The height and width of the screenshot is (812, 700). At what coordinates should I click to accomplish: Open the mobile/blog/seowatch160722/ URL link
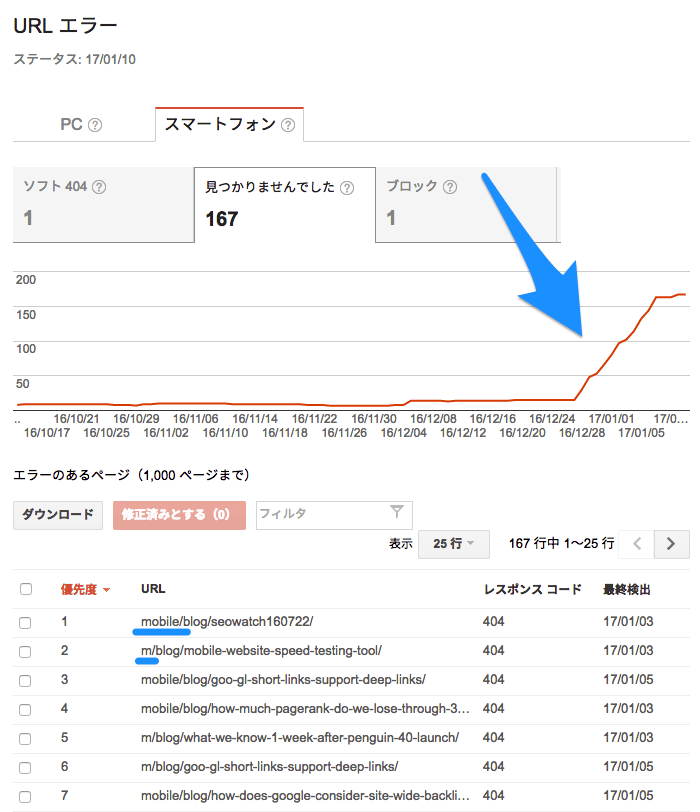tap(227, 622)
